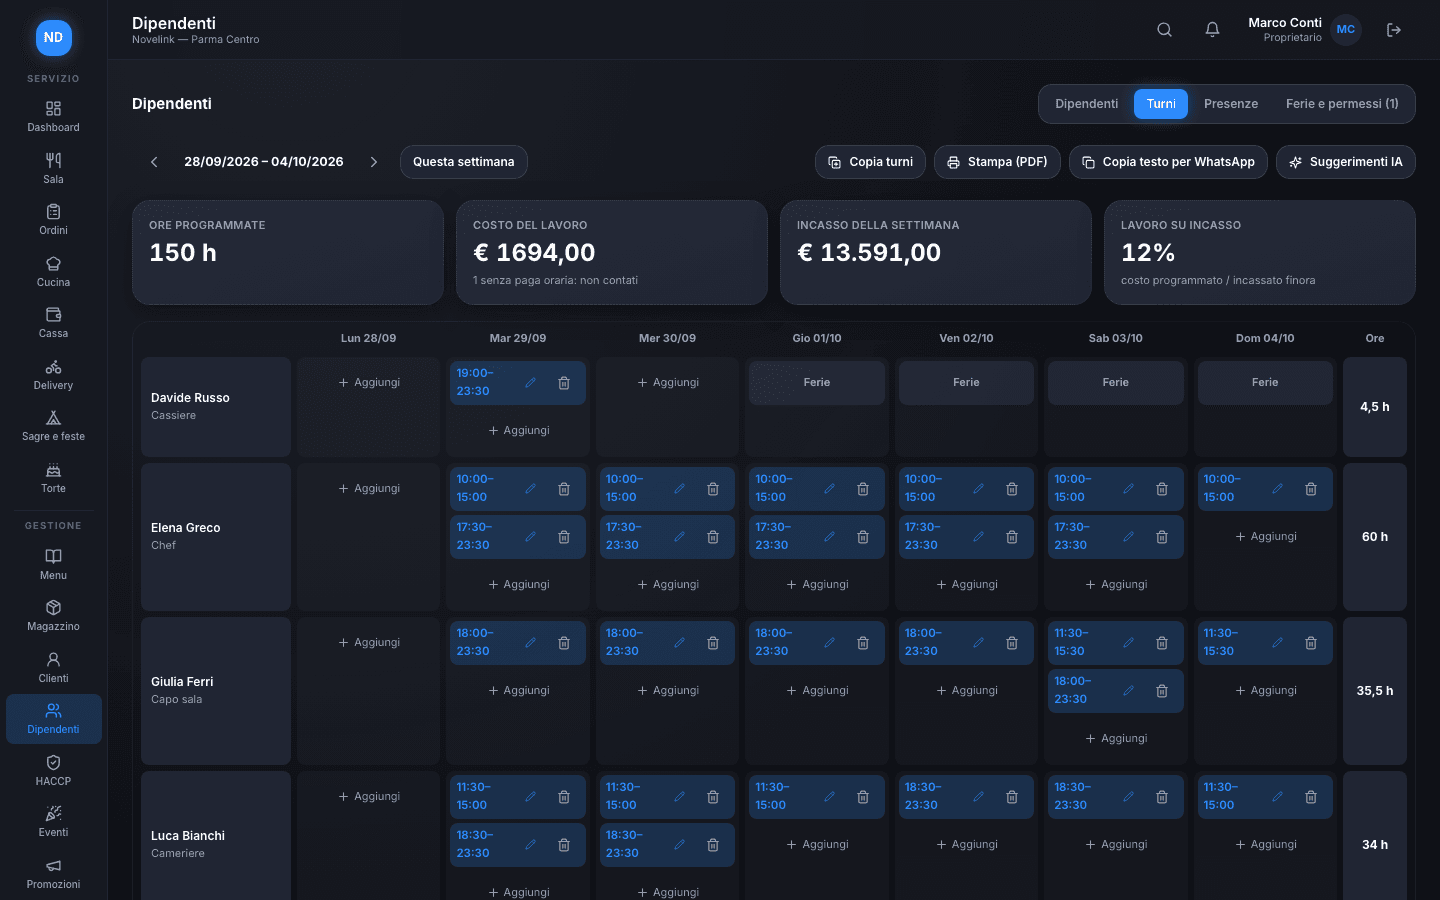Open Magazzino in the sidebar
The width and height of the screenshot is (1440, 900).
click(x=54, y=616)
